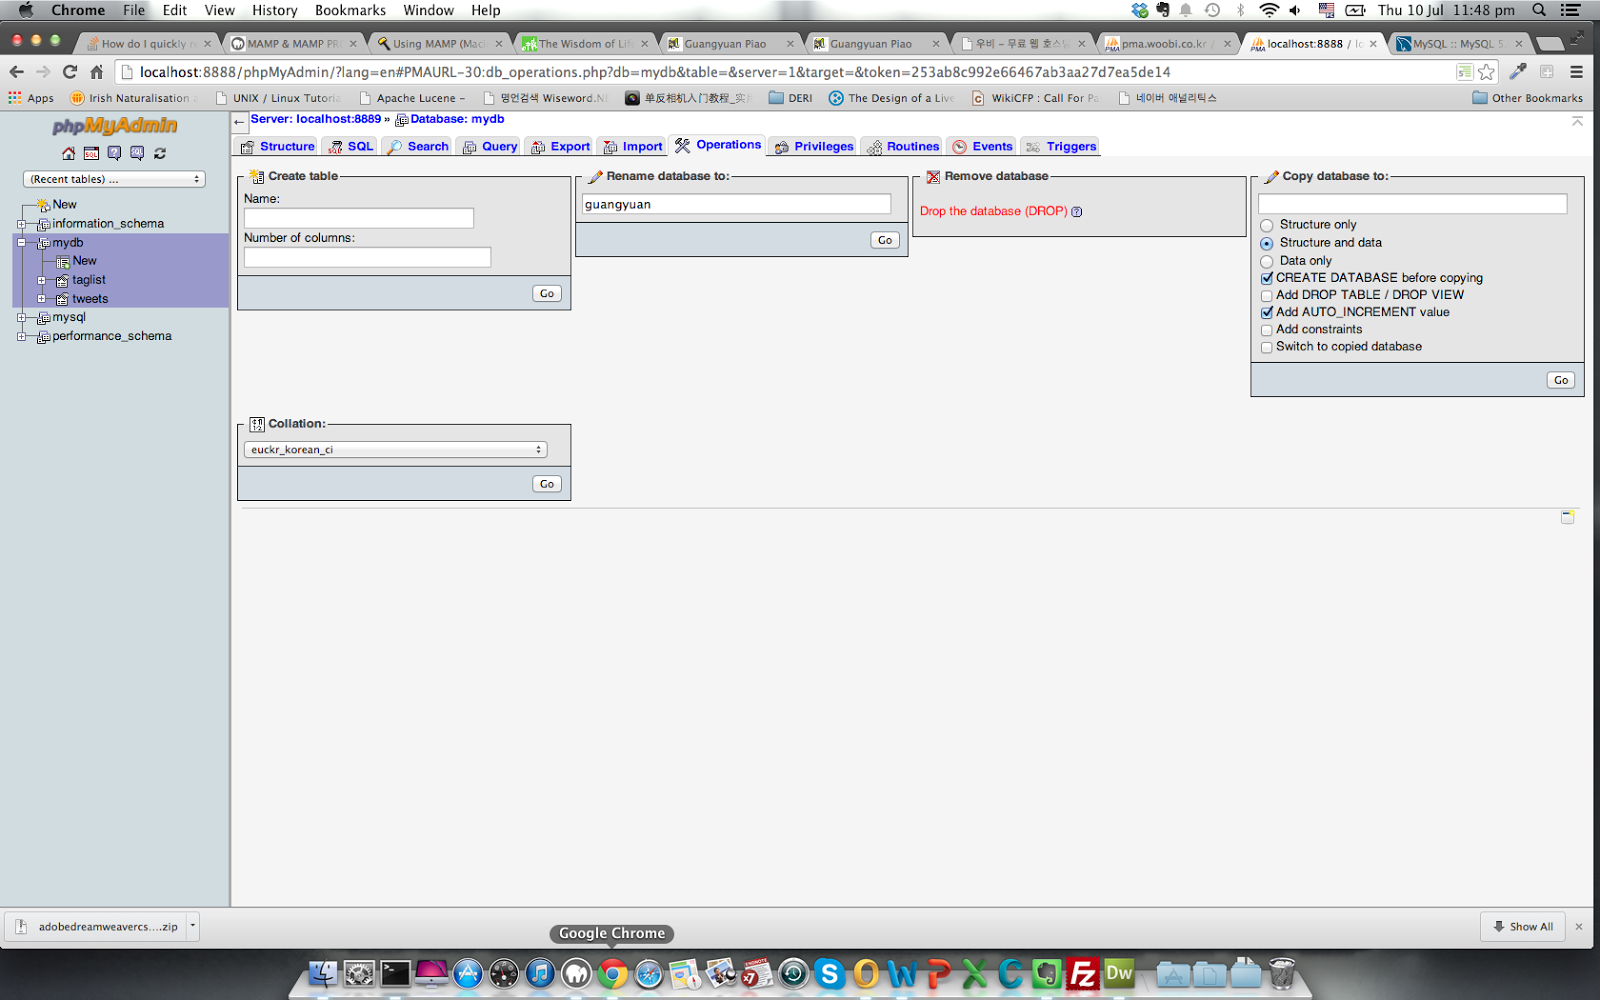This screenshot has height=1000, width=1600.
Task: Open the Bookmarks menu in the menu bar
Action: [350, 10]
